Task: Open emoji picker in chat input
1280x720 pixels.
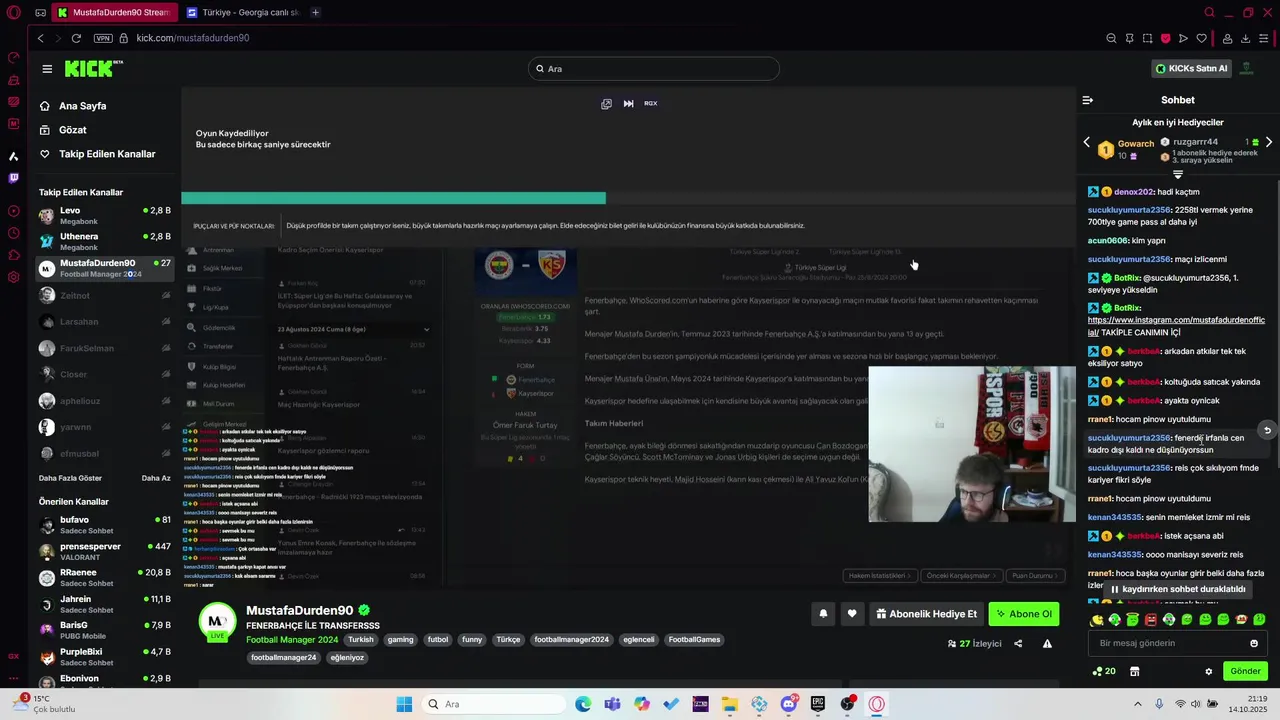Action: click(x=1254, y=643)
